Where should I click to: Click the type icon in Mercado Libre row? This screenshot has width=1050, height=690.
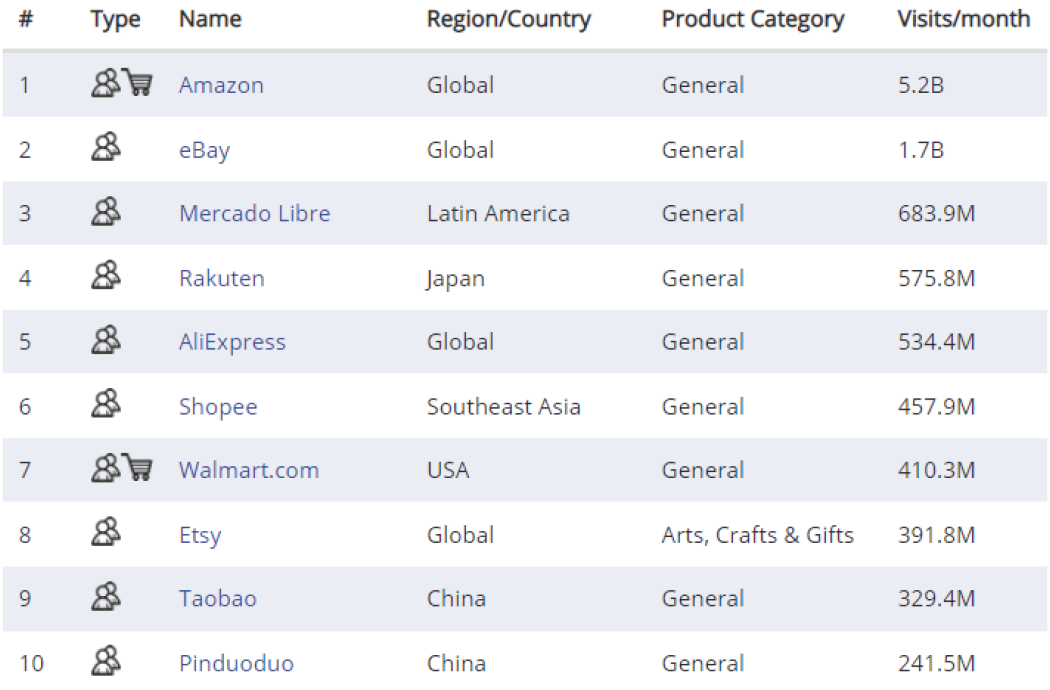pos(106,213)
